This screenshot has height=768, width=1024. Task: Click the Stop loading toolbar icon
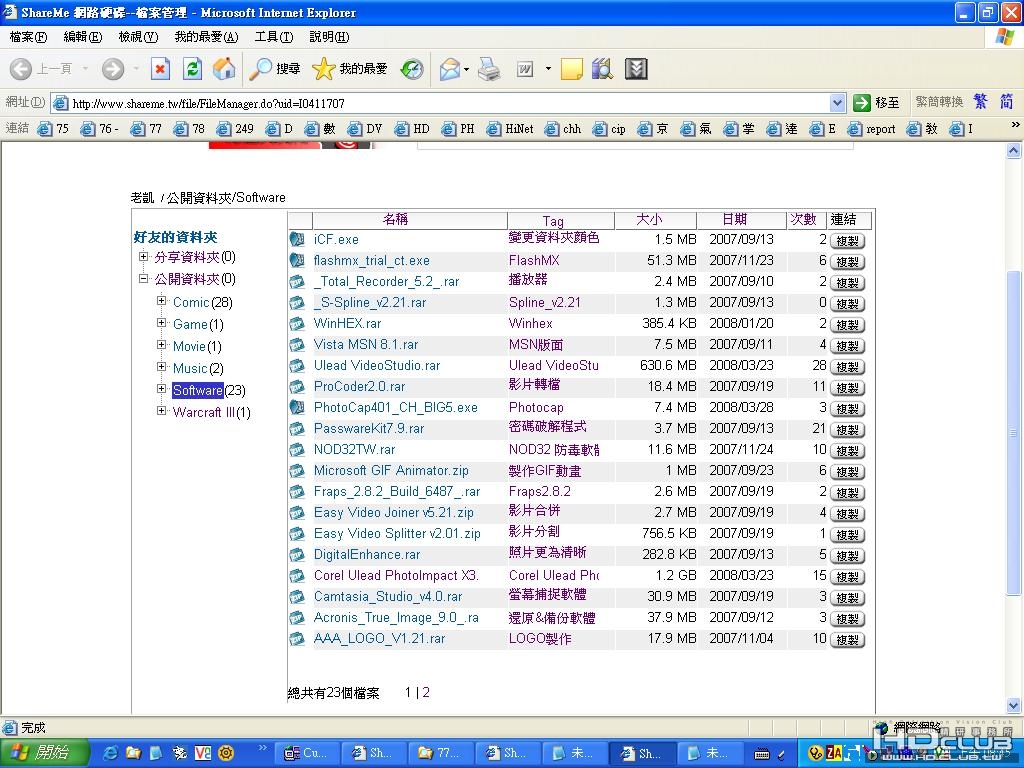(x=160, y=69)
